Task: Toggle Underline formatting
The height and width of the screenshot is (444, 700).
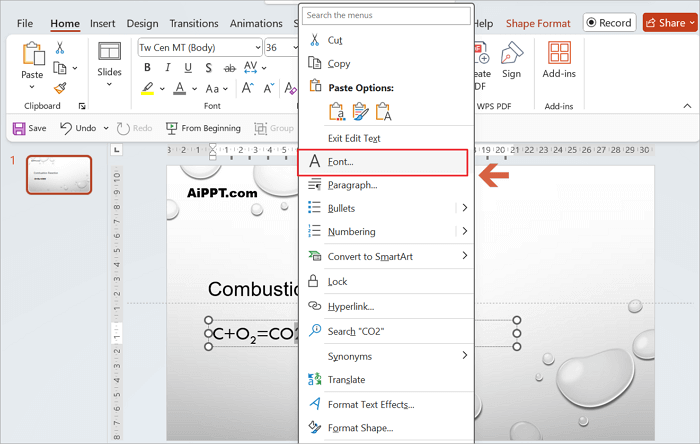Action: click(x=183, y=68)
